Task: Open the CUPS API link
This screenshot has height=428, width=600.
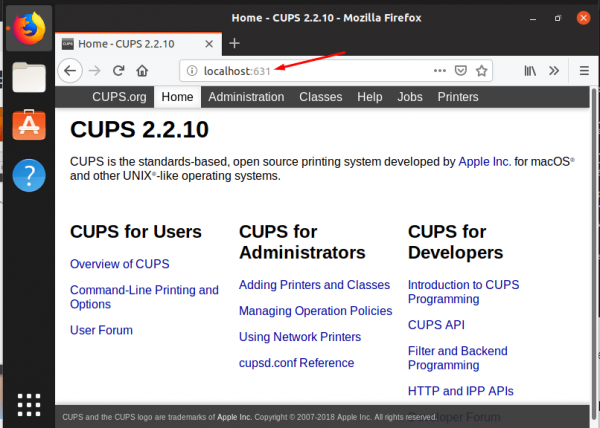Action: click(436, 325)
